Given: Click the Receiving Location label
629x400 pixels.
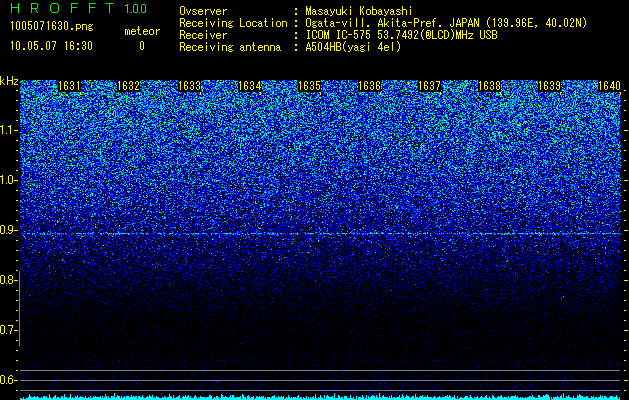Looking at the screenshot, I should coord(233,23).
